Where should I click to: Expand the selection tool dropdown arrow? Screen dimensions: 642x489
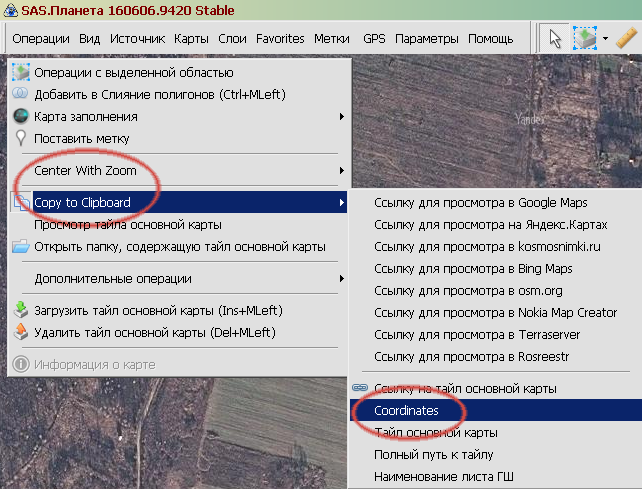coord(605,39)
